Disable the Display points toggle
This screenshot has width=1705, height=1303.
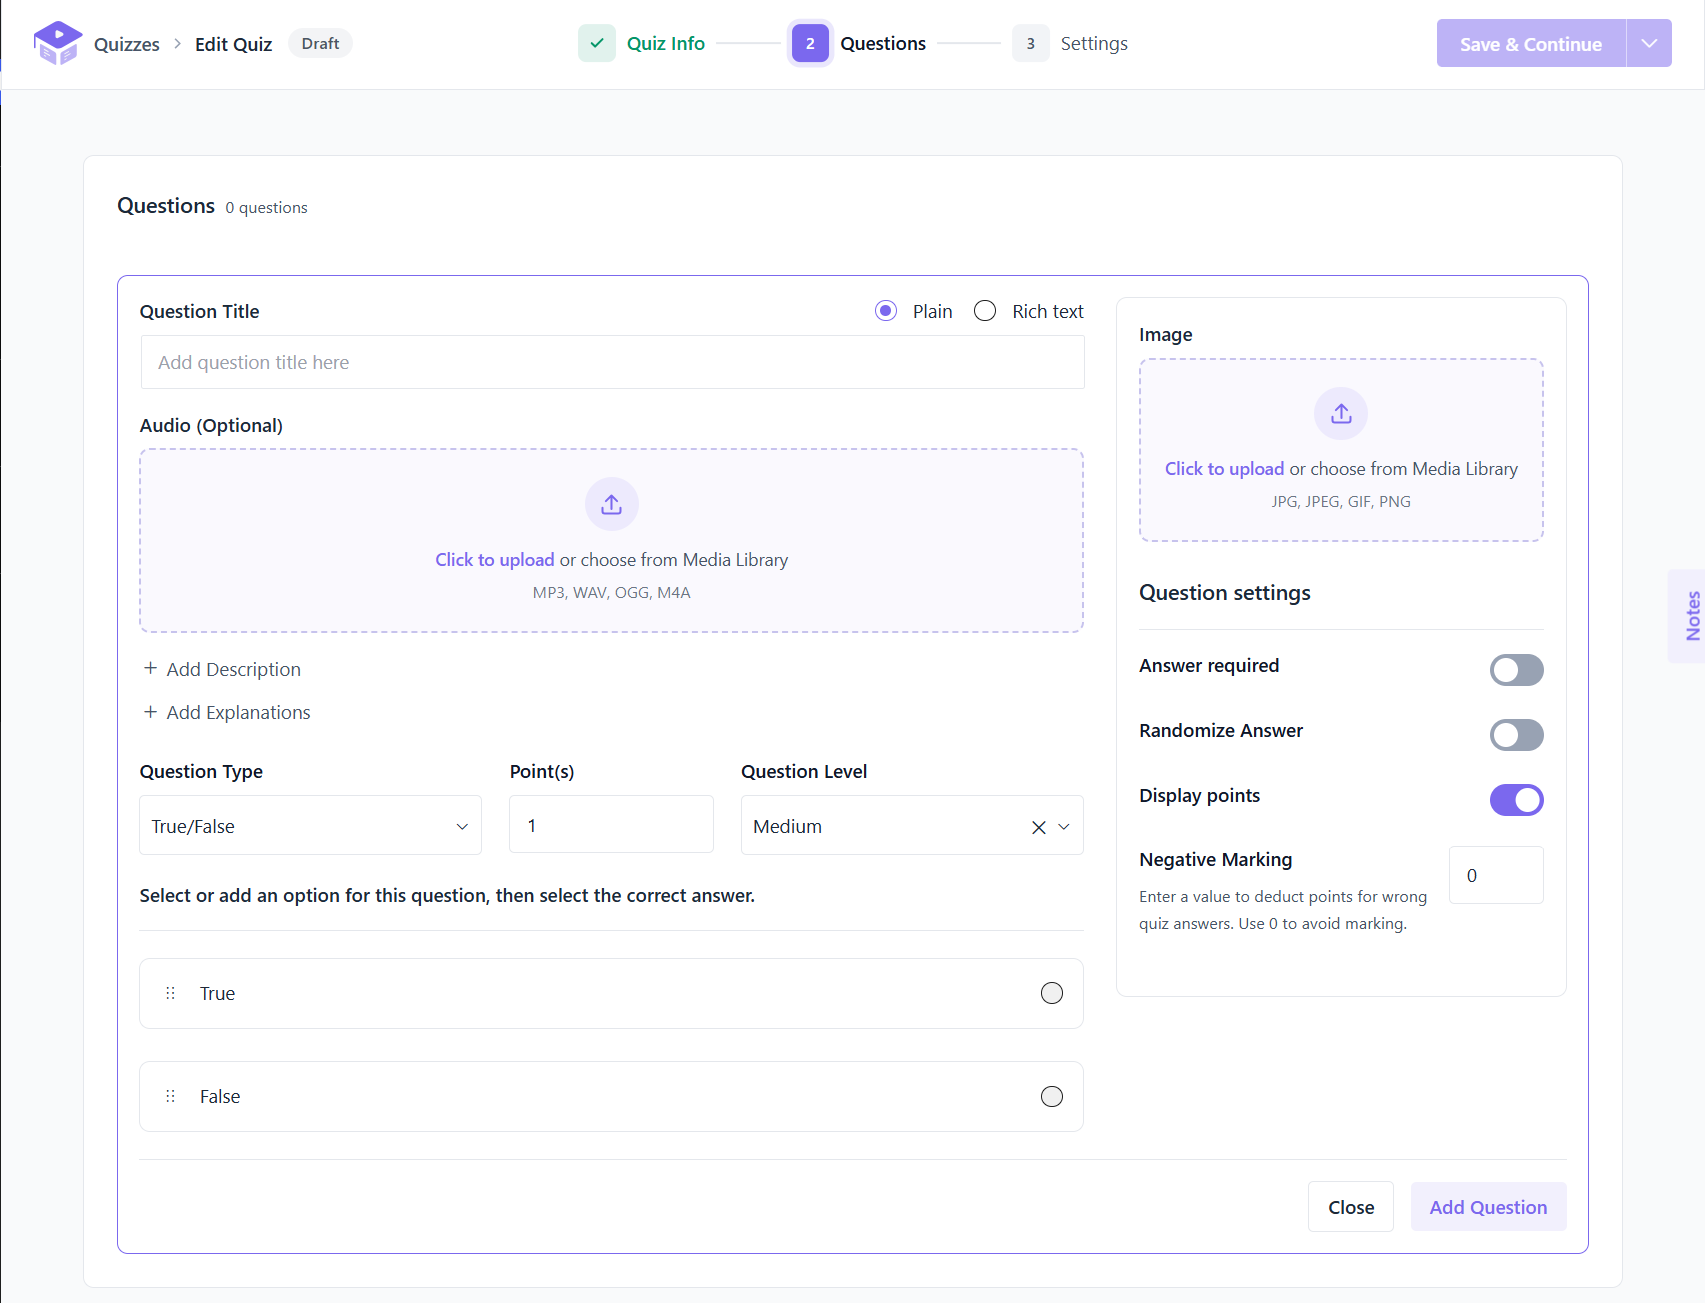coord(1516,800)
